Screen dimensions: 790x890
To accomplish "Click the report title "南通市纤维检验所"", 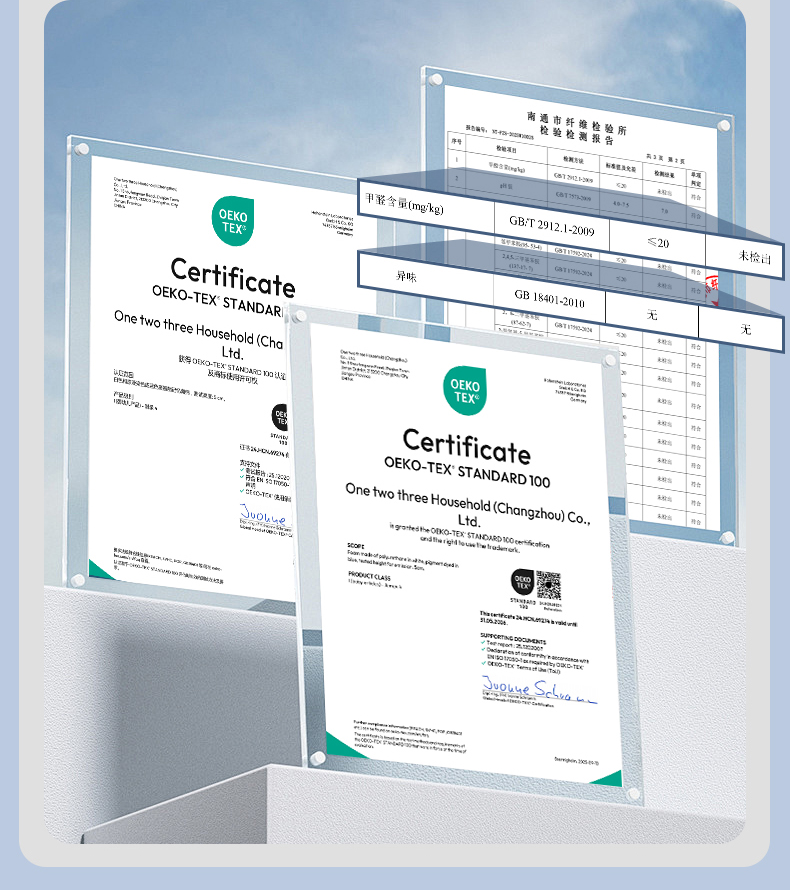I will [577, 123].
